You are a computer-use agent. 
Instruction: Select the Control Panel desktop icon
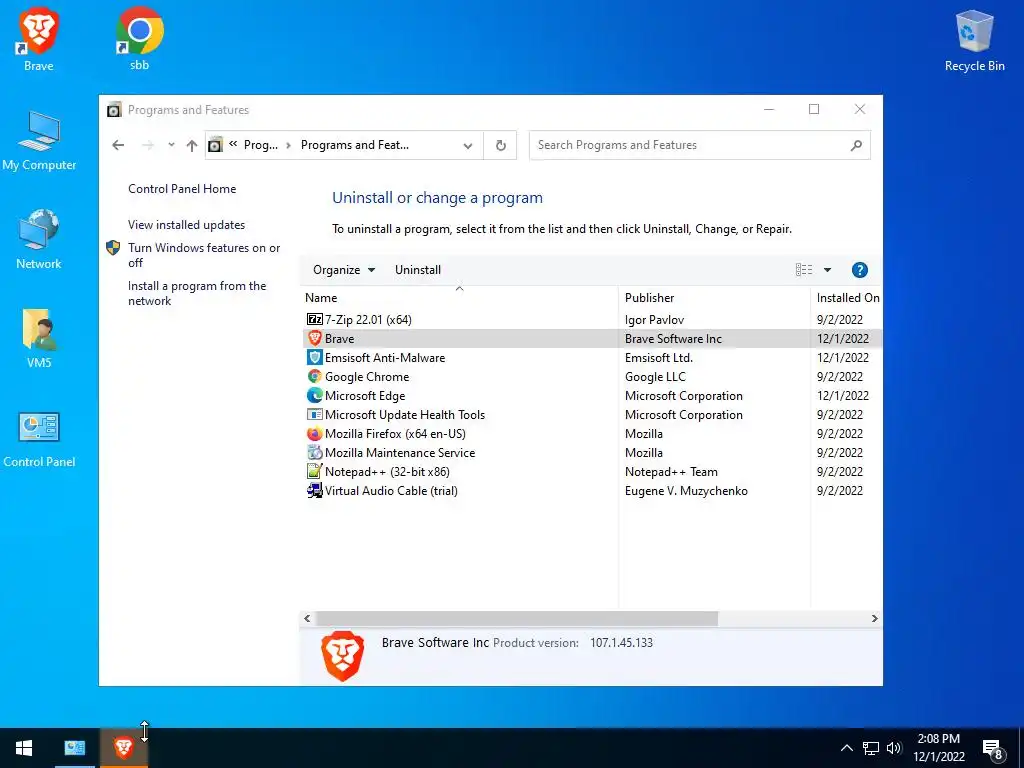[x=39, y=439]
